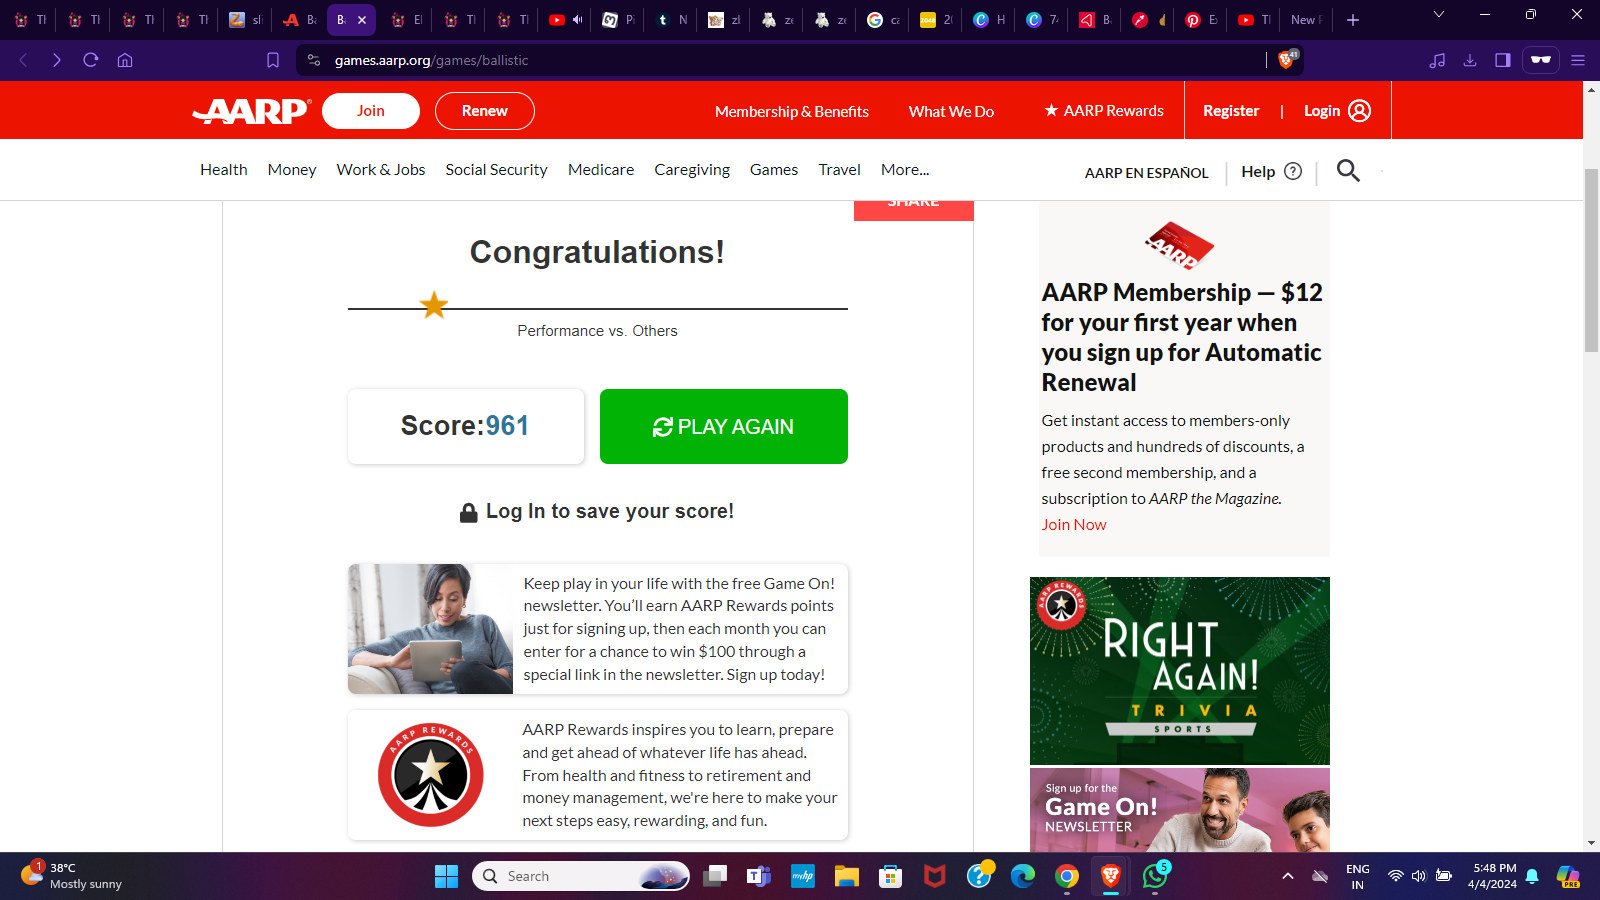Open Right Again Trivia Sports ad
Viewport: 1600px width, 900px height.
1180,671
